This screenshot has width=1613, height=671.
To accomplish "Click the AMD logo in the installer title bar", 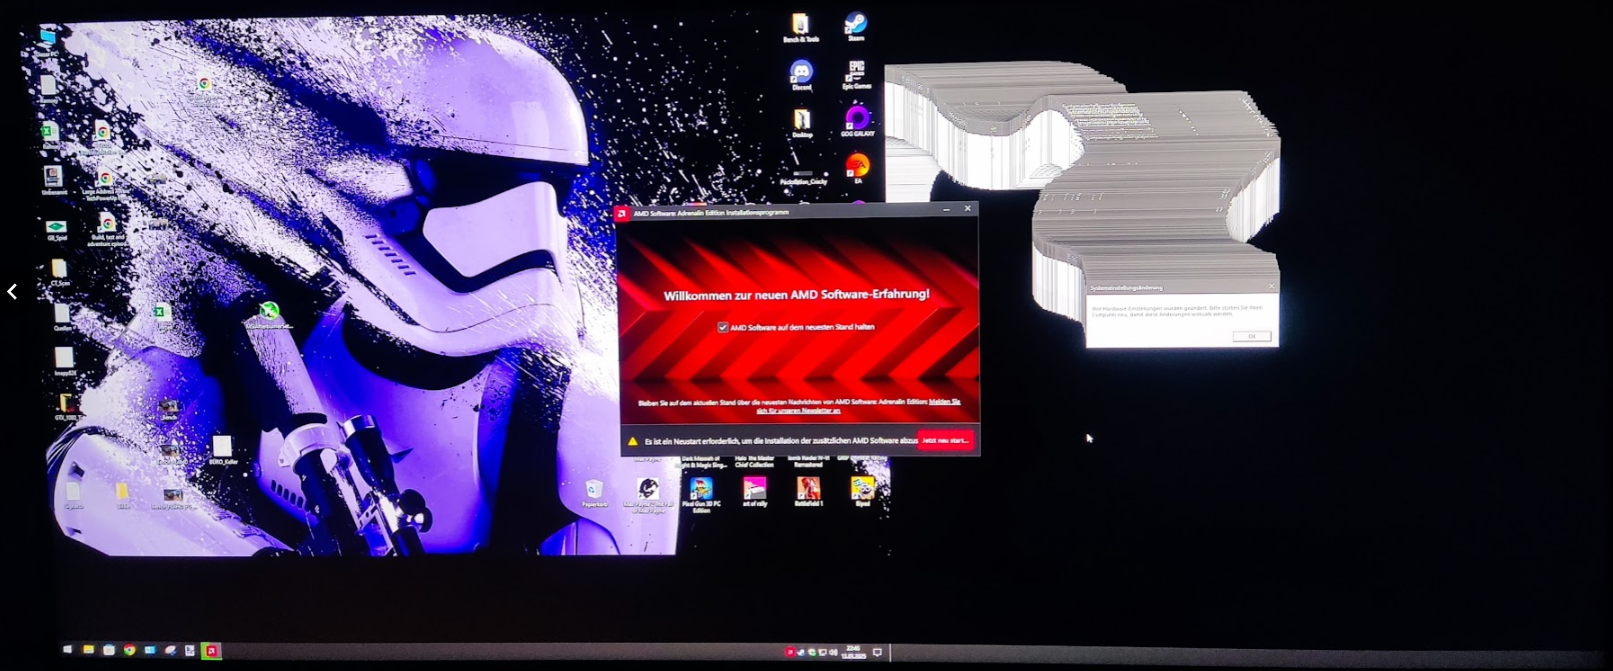I will 622,213.
